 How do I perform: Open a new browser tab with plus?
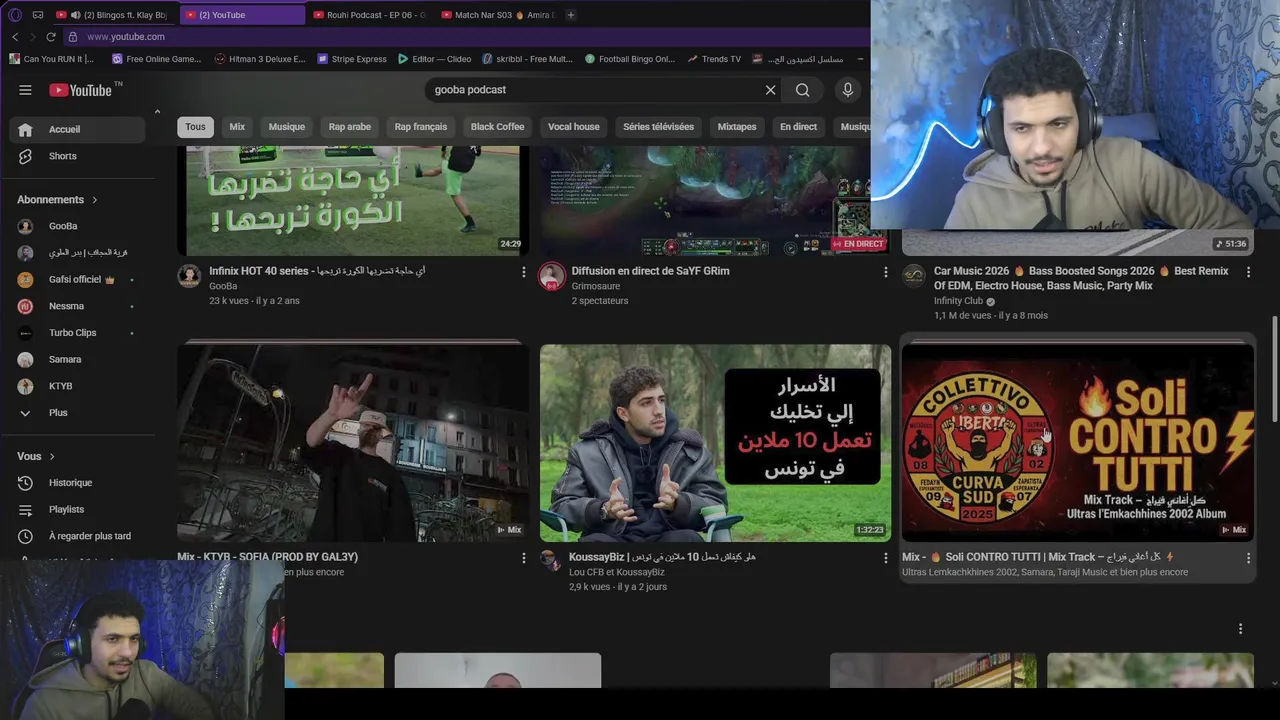point(571,15)
